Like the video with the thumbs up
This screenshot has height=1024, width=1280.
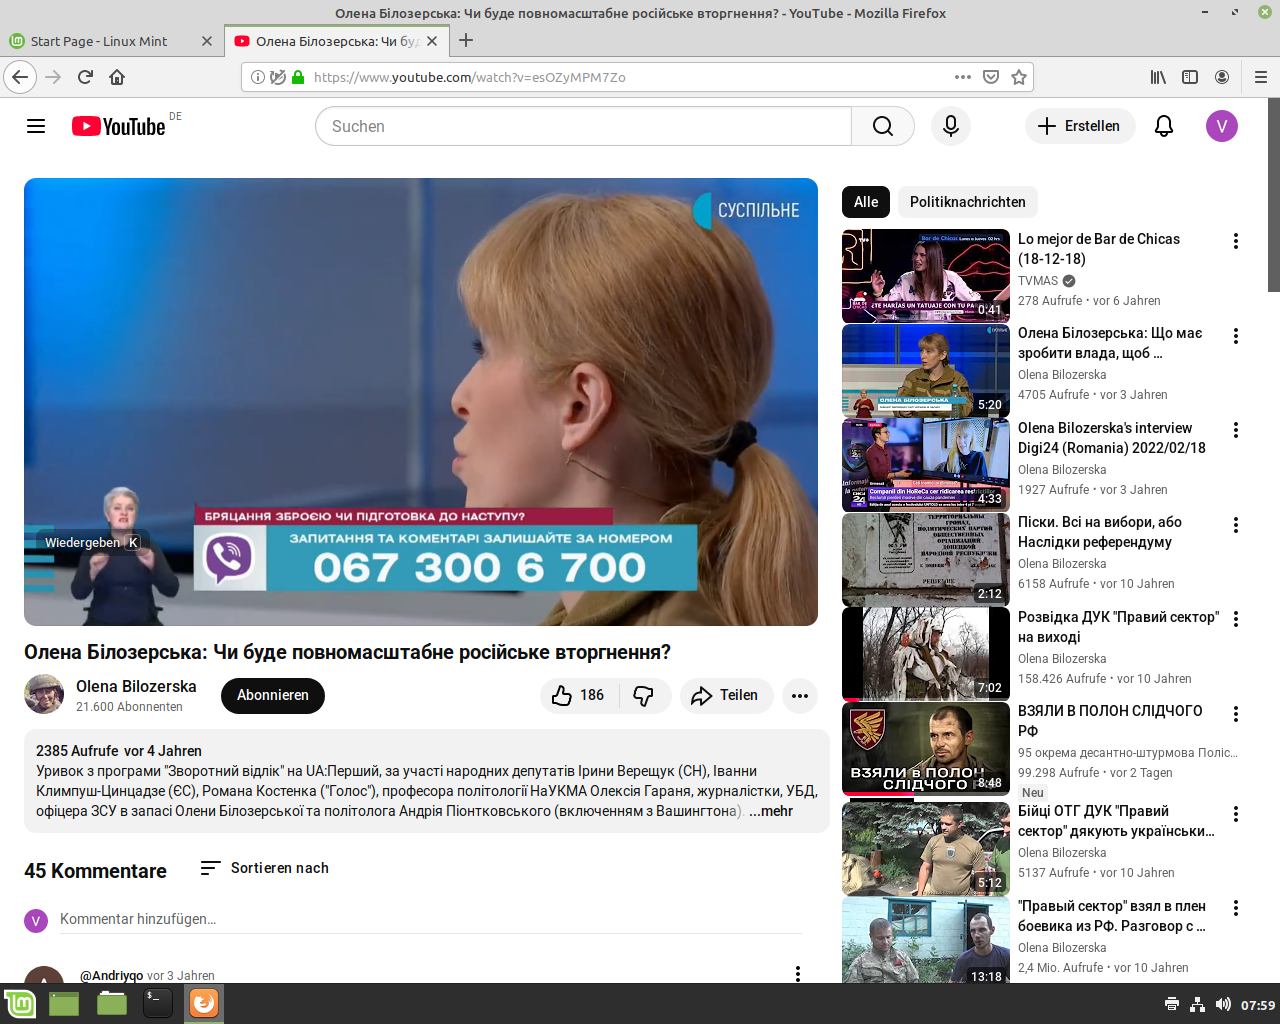click(x=579, y=695)
